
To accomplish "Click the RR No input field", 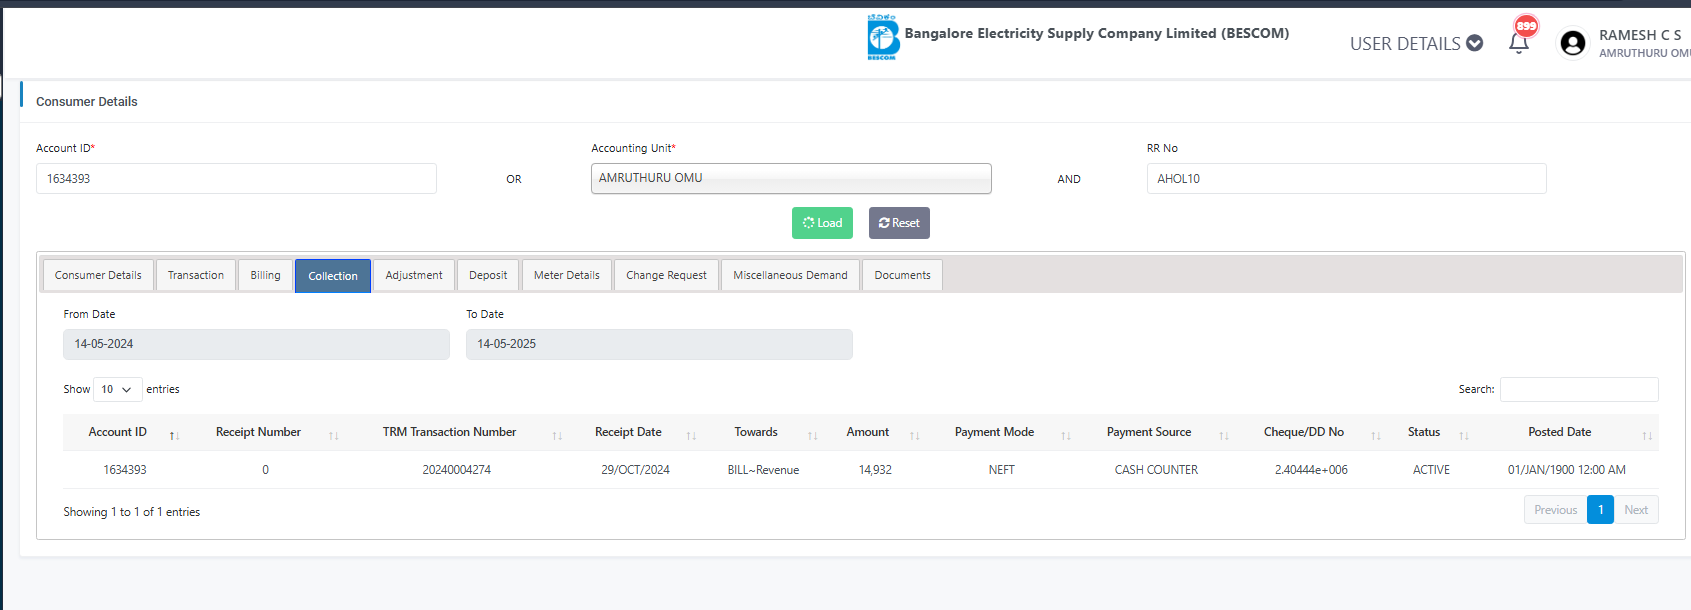I will click(x=1346, y=179).
